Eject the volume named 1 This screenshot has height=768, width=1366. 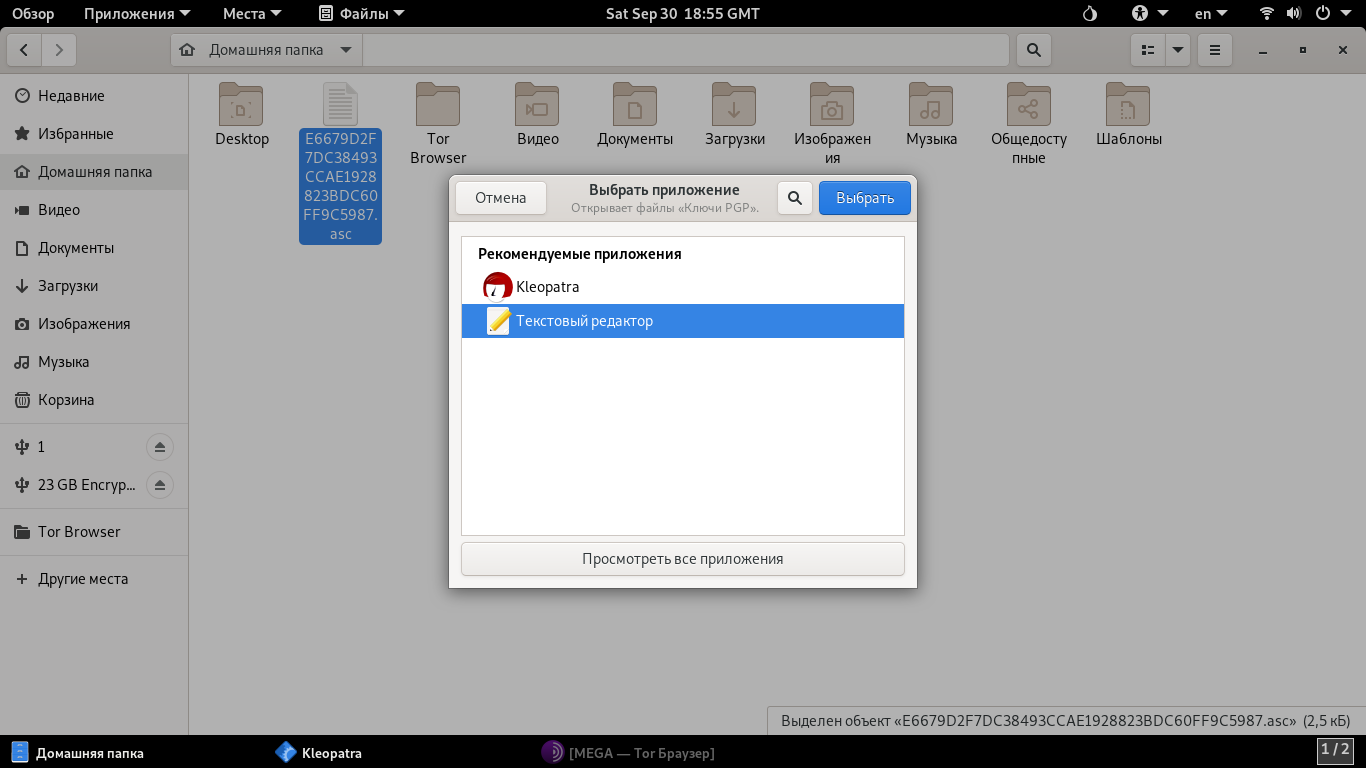tap(159, 447)
